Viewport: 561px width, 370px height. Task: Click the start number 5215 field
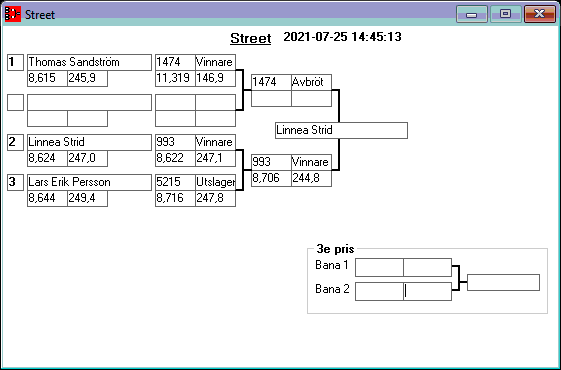point(175,182)
